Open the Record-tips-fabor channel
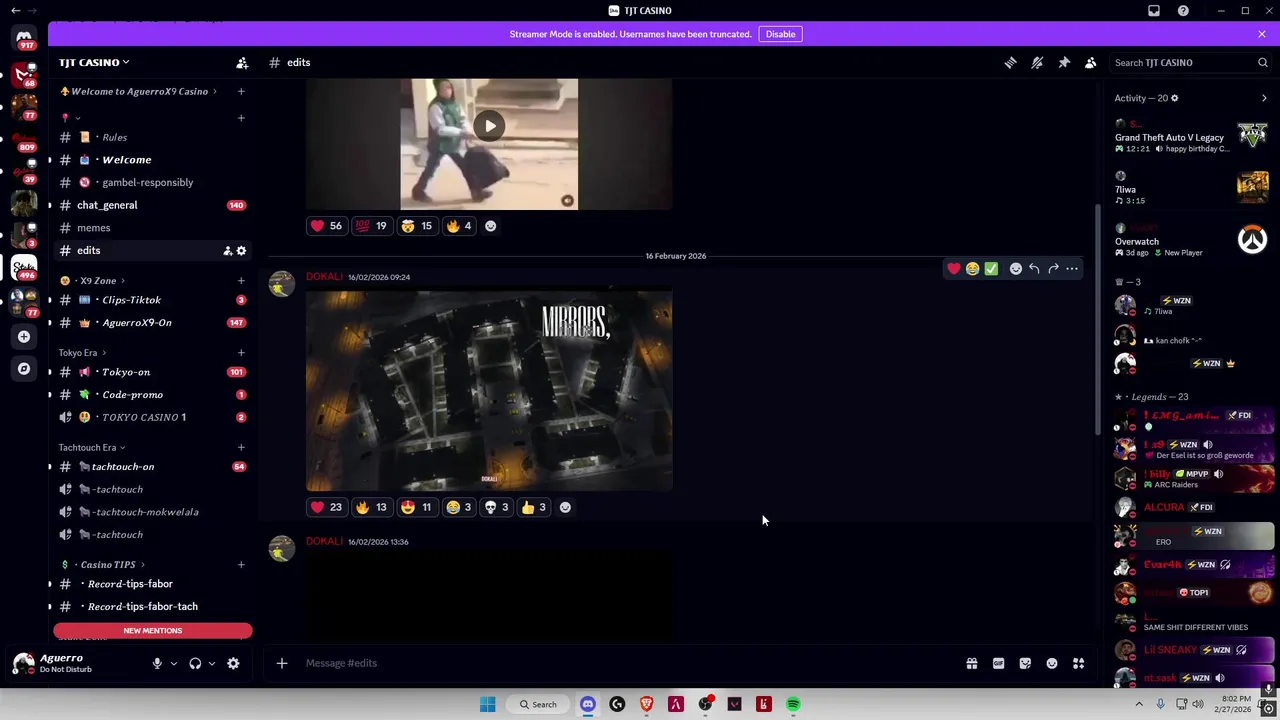Screen dimensions: 1280x720 coord(150,584)
